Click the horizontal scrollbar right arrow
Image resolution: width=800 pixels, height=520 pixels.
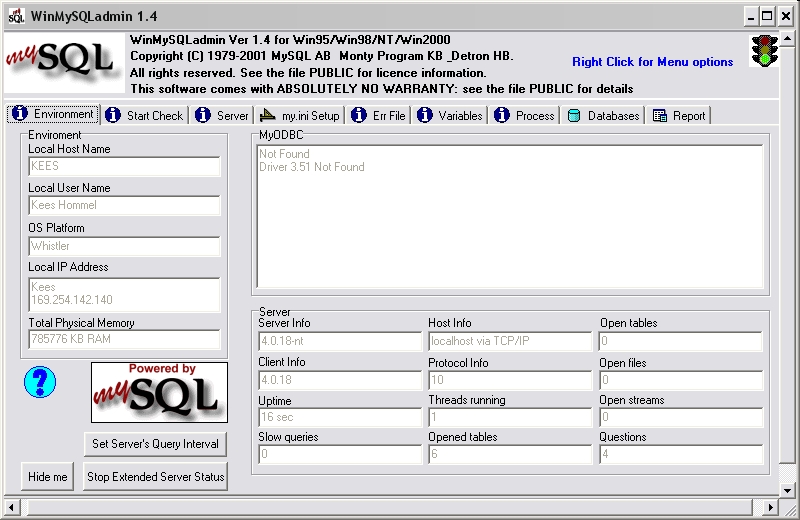(770, 507)
